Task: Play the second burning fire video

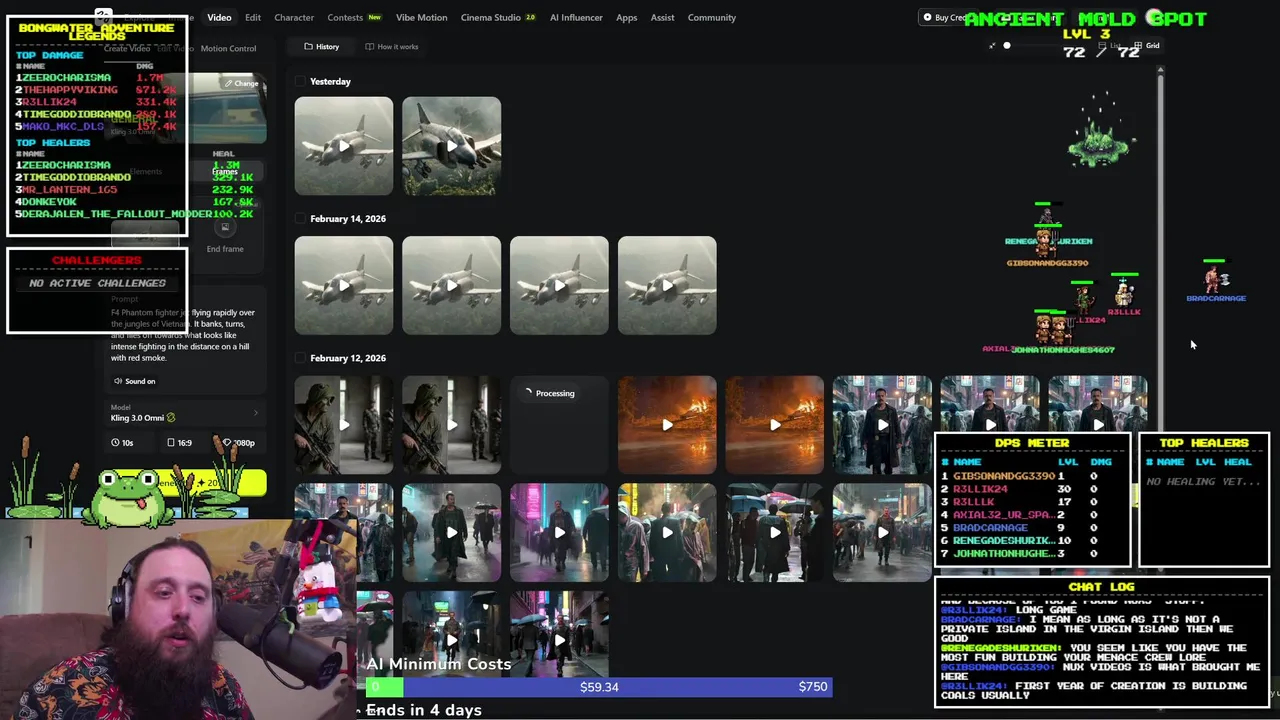Action: 775,425
